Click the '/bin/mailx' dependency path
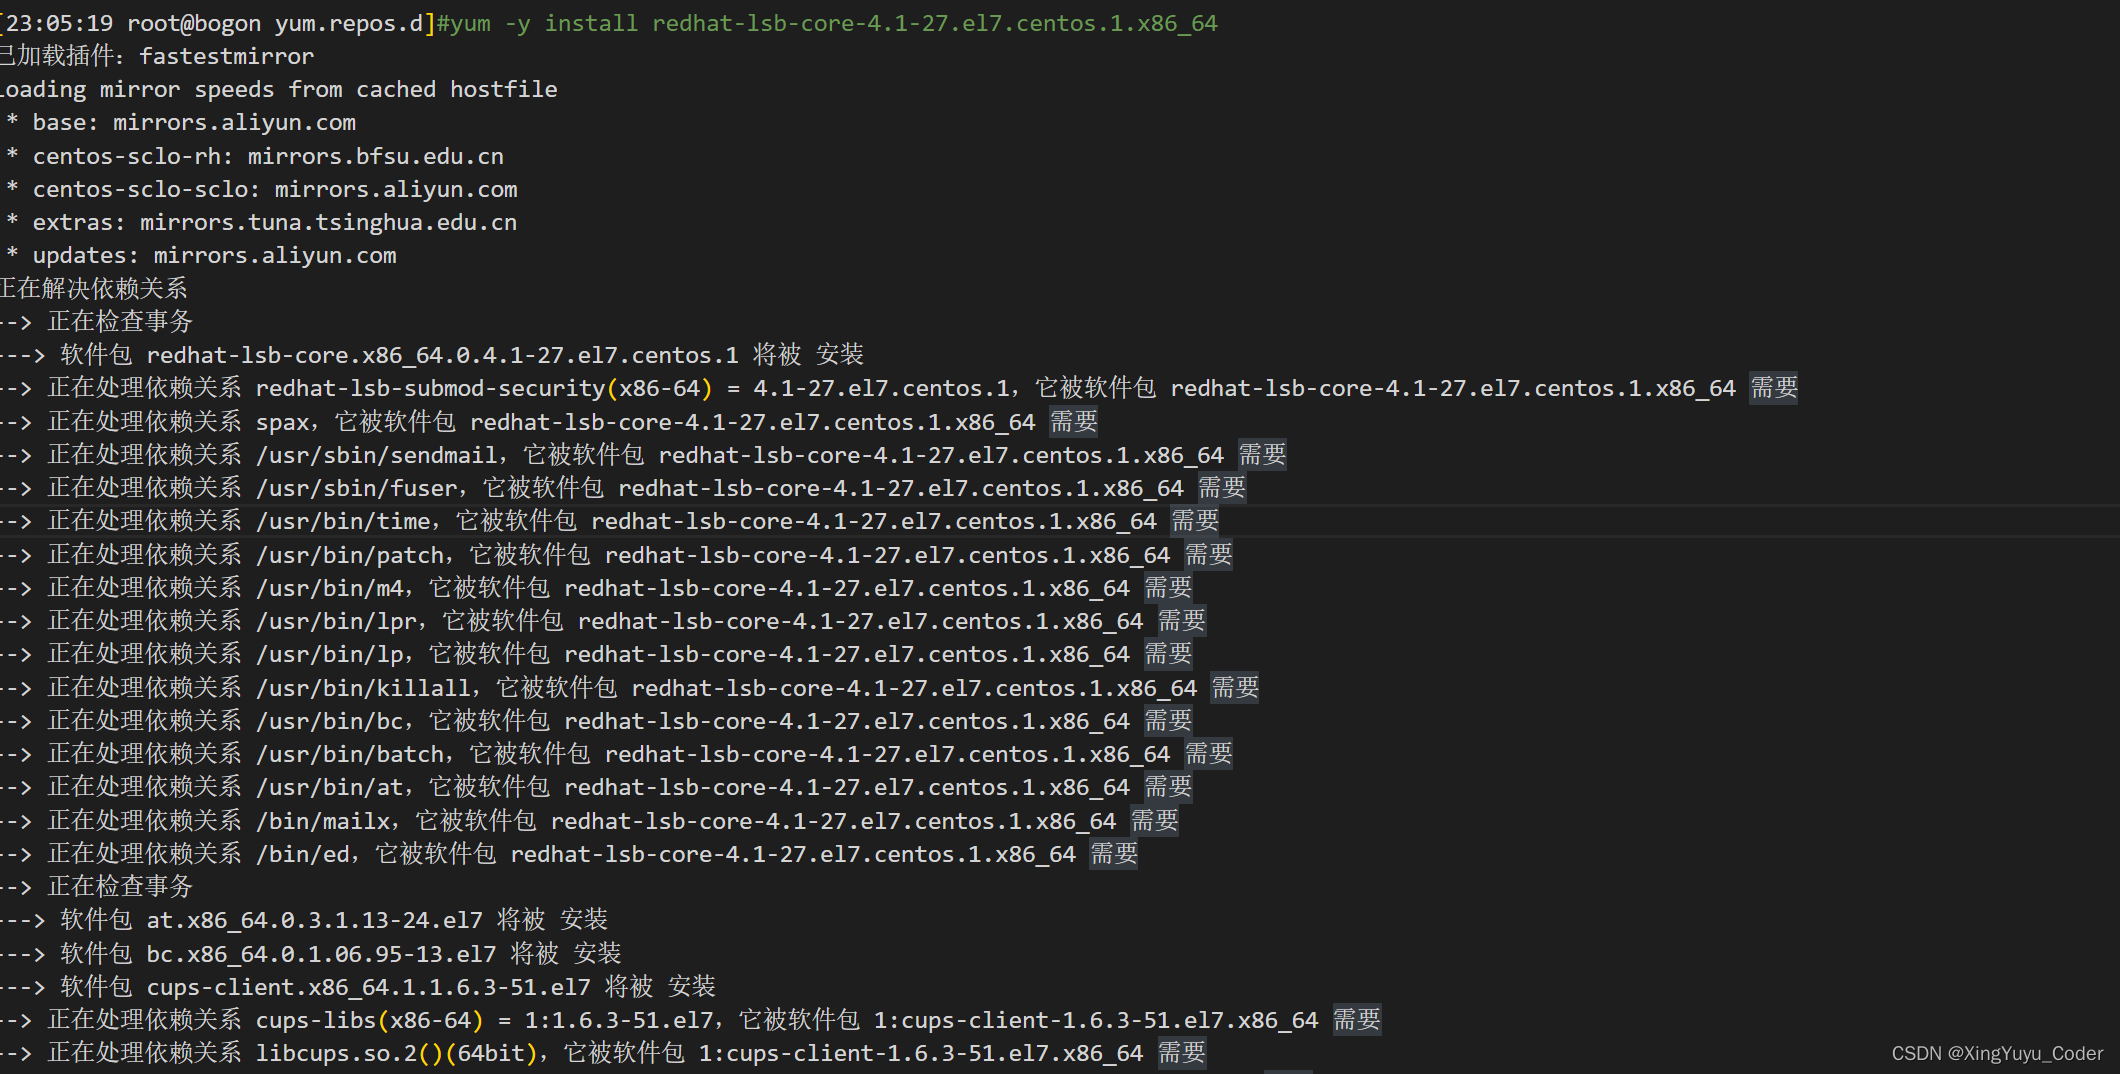Viewport: 2120px width, 1074px height. [x=323, y=821]
